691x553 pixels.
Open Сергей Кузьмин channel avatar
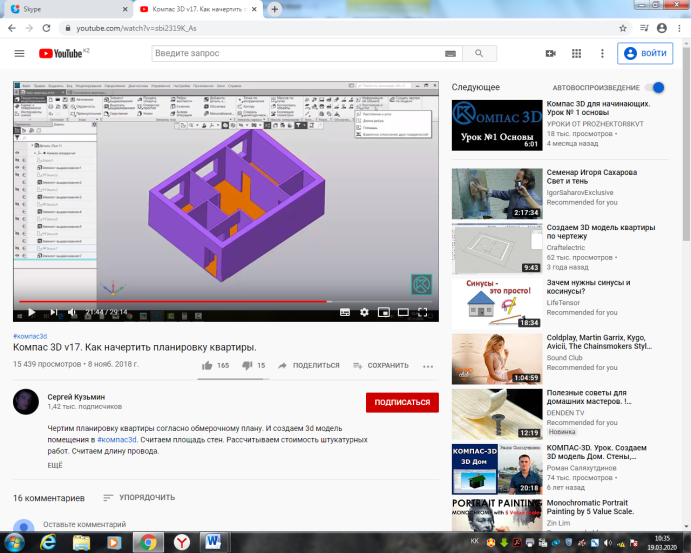[x=26, y=402]
